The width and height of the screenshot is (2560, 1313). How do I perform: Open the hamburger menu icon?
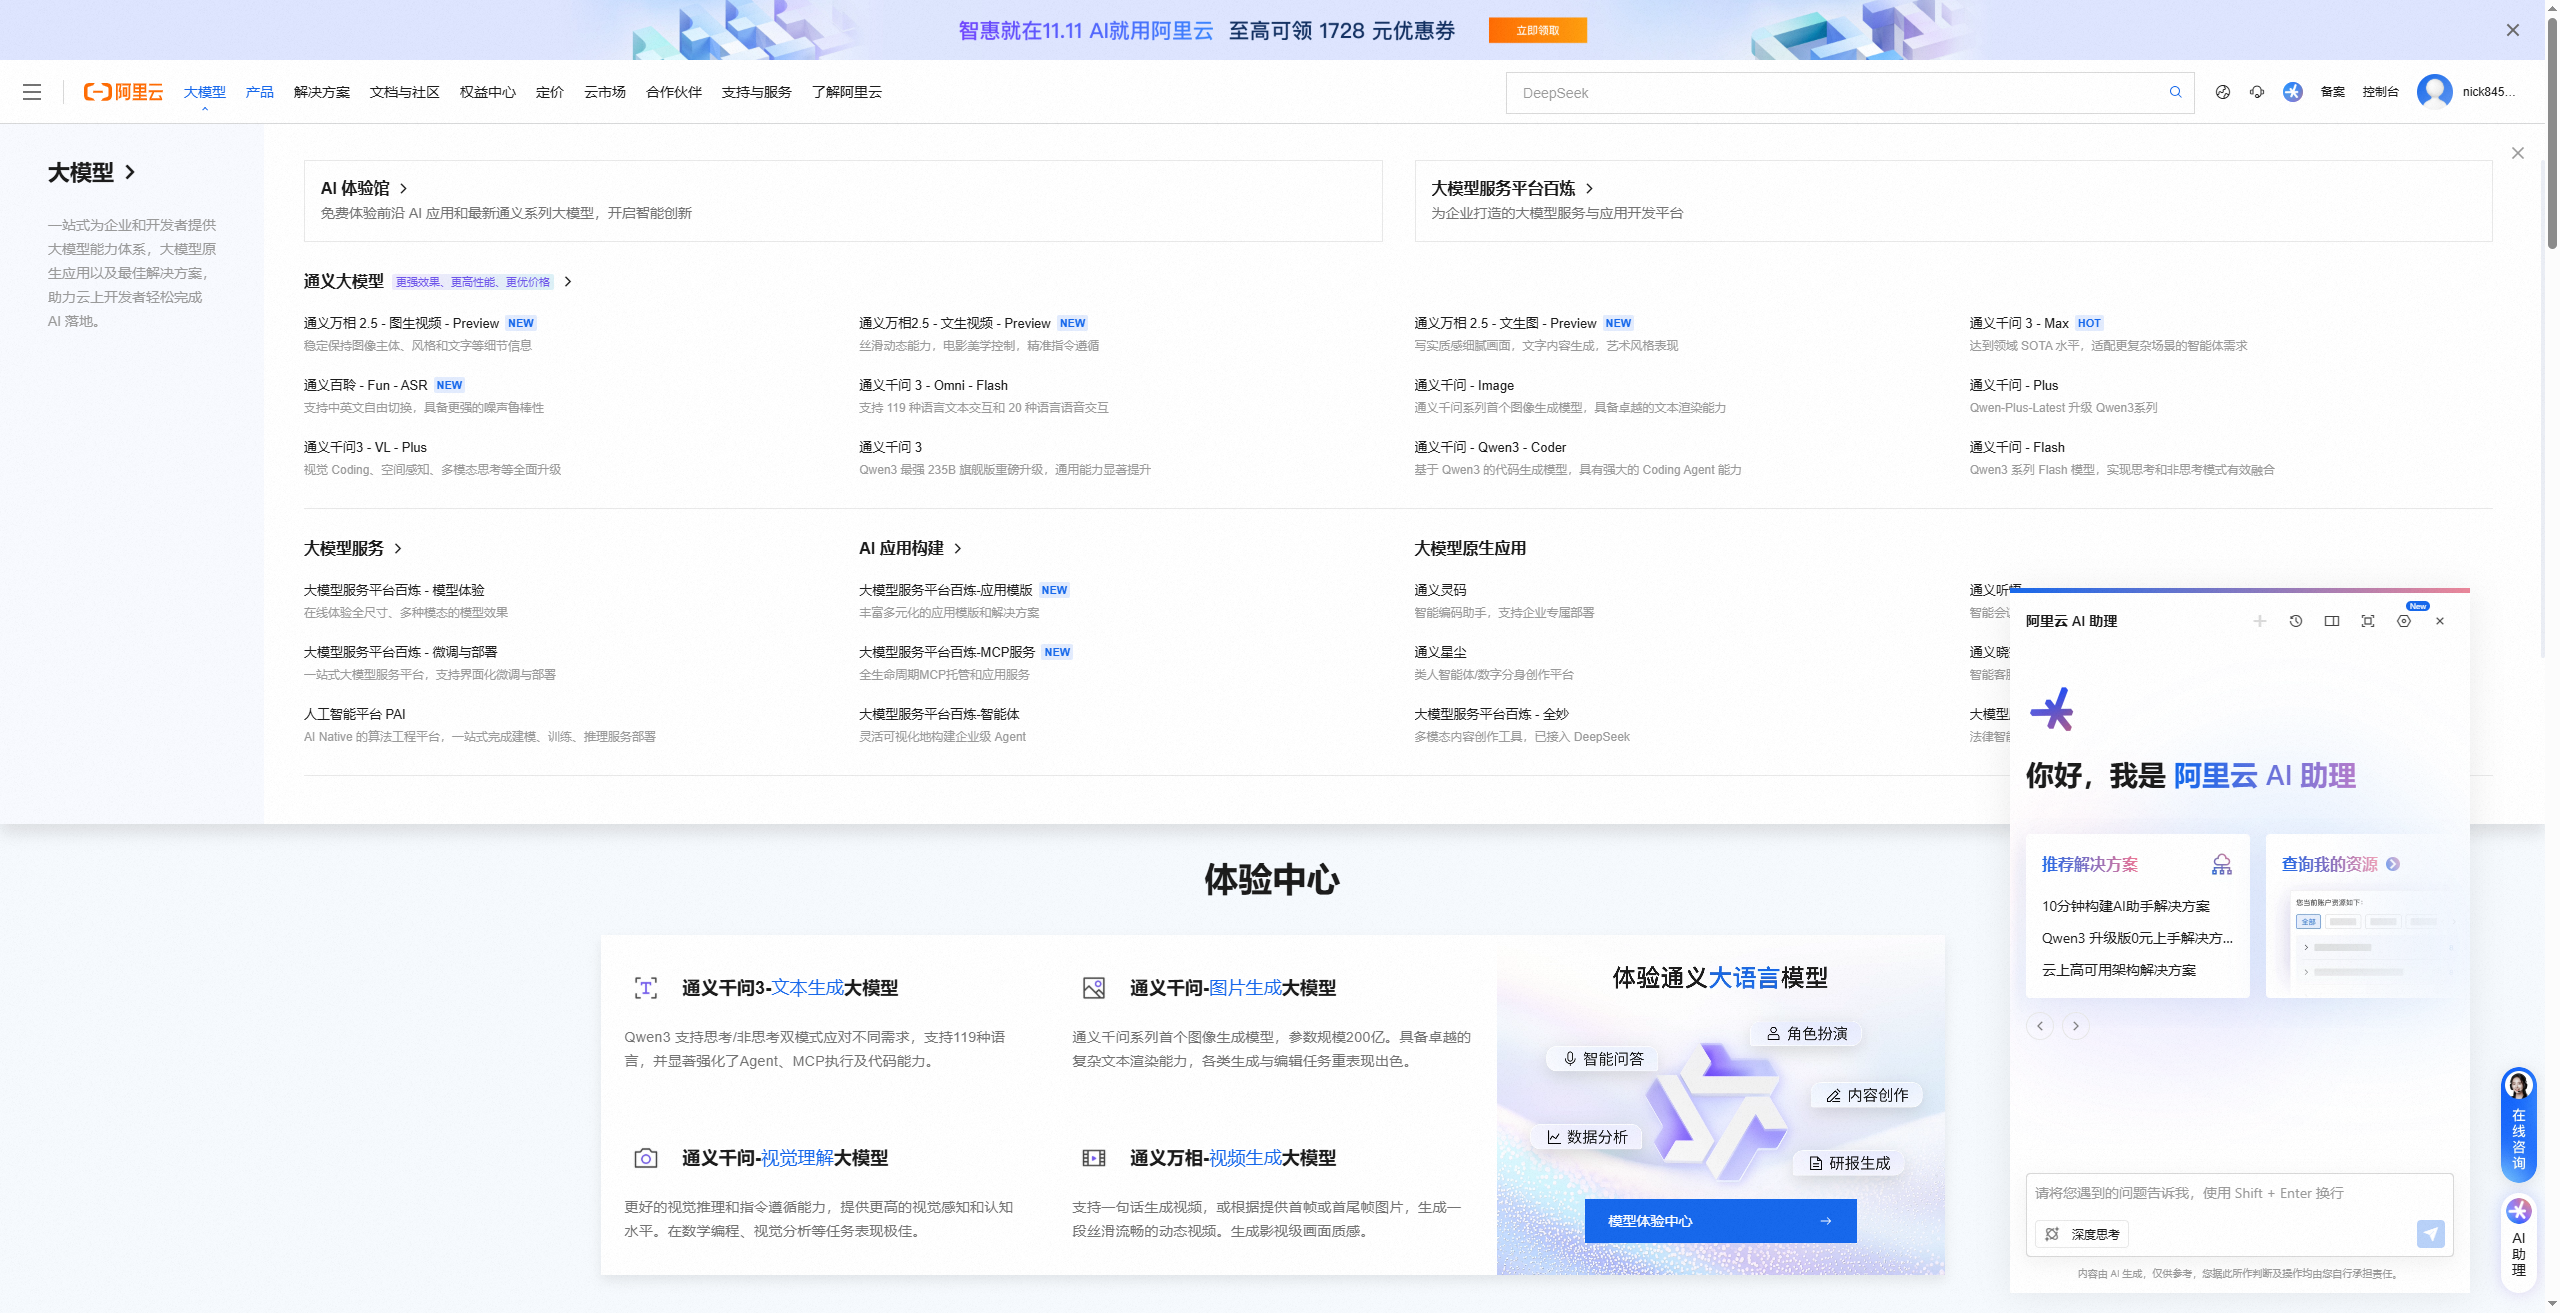pos(32,92)
